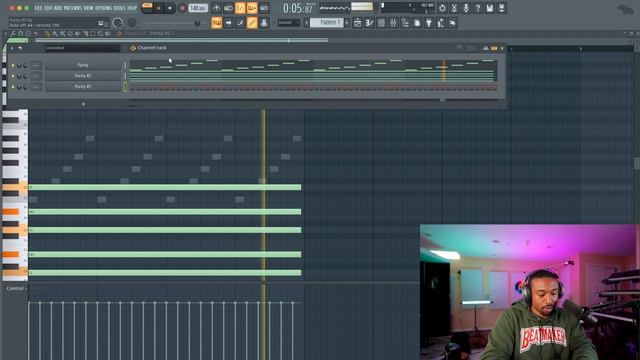Click the topmost long green note

point(165,187)
